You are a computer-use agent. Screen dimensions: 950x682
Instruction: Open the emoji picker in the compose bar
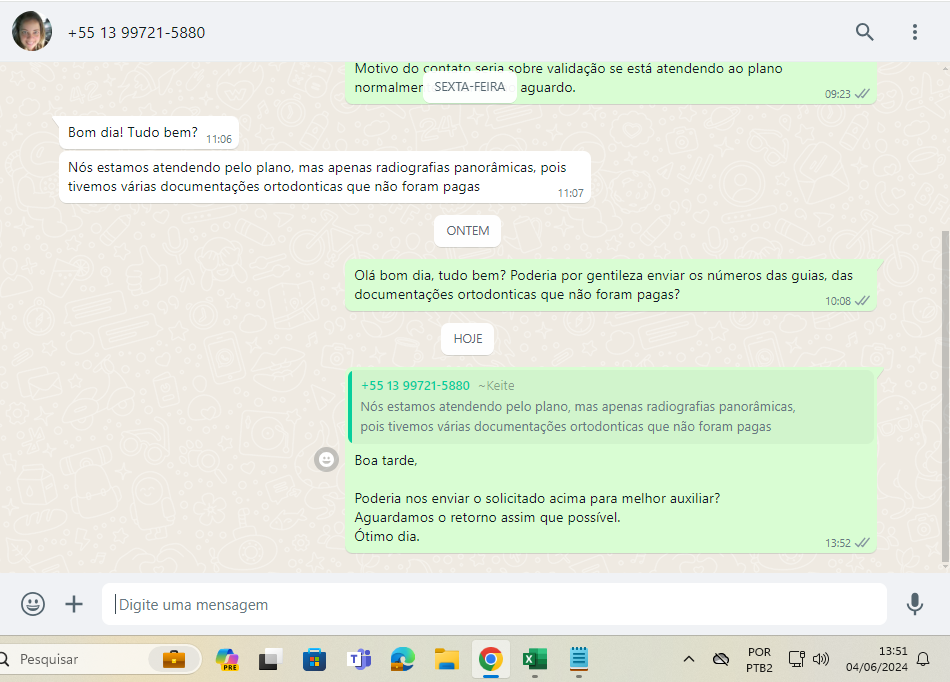(x=33, y=604)
